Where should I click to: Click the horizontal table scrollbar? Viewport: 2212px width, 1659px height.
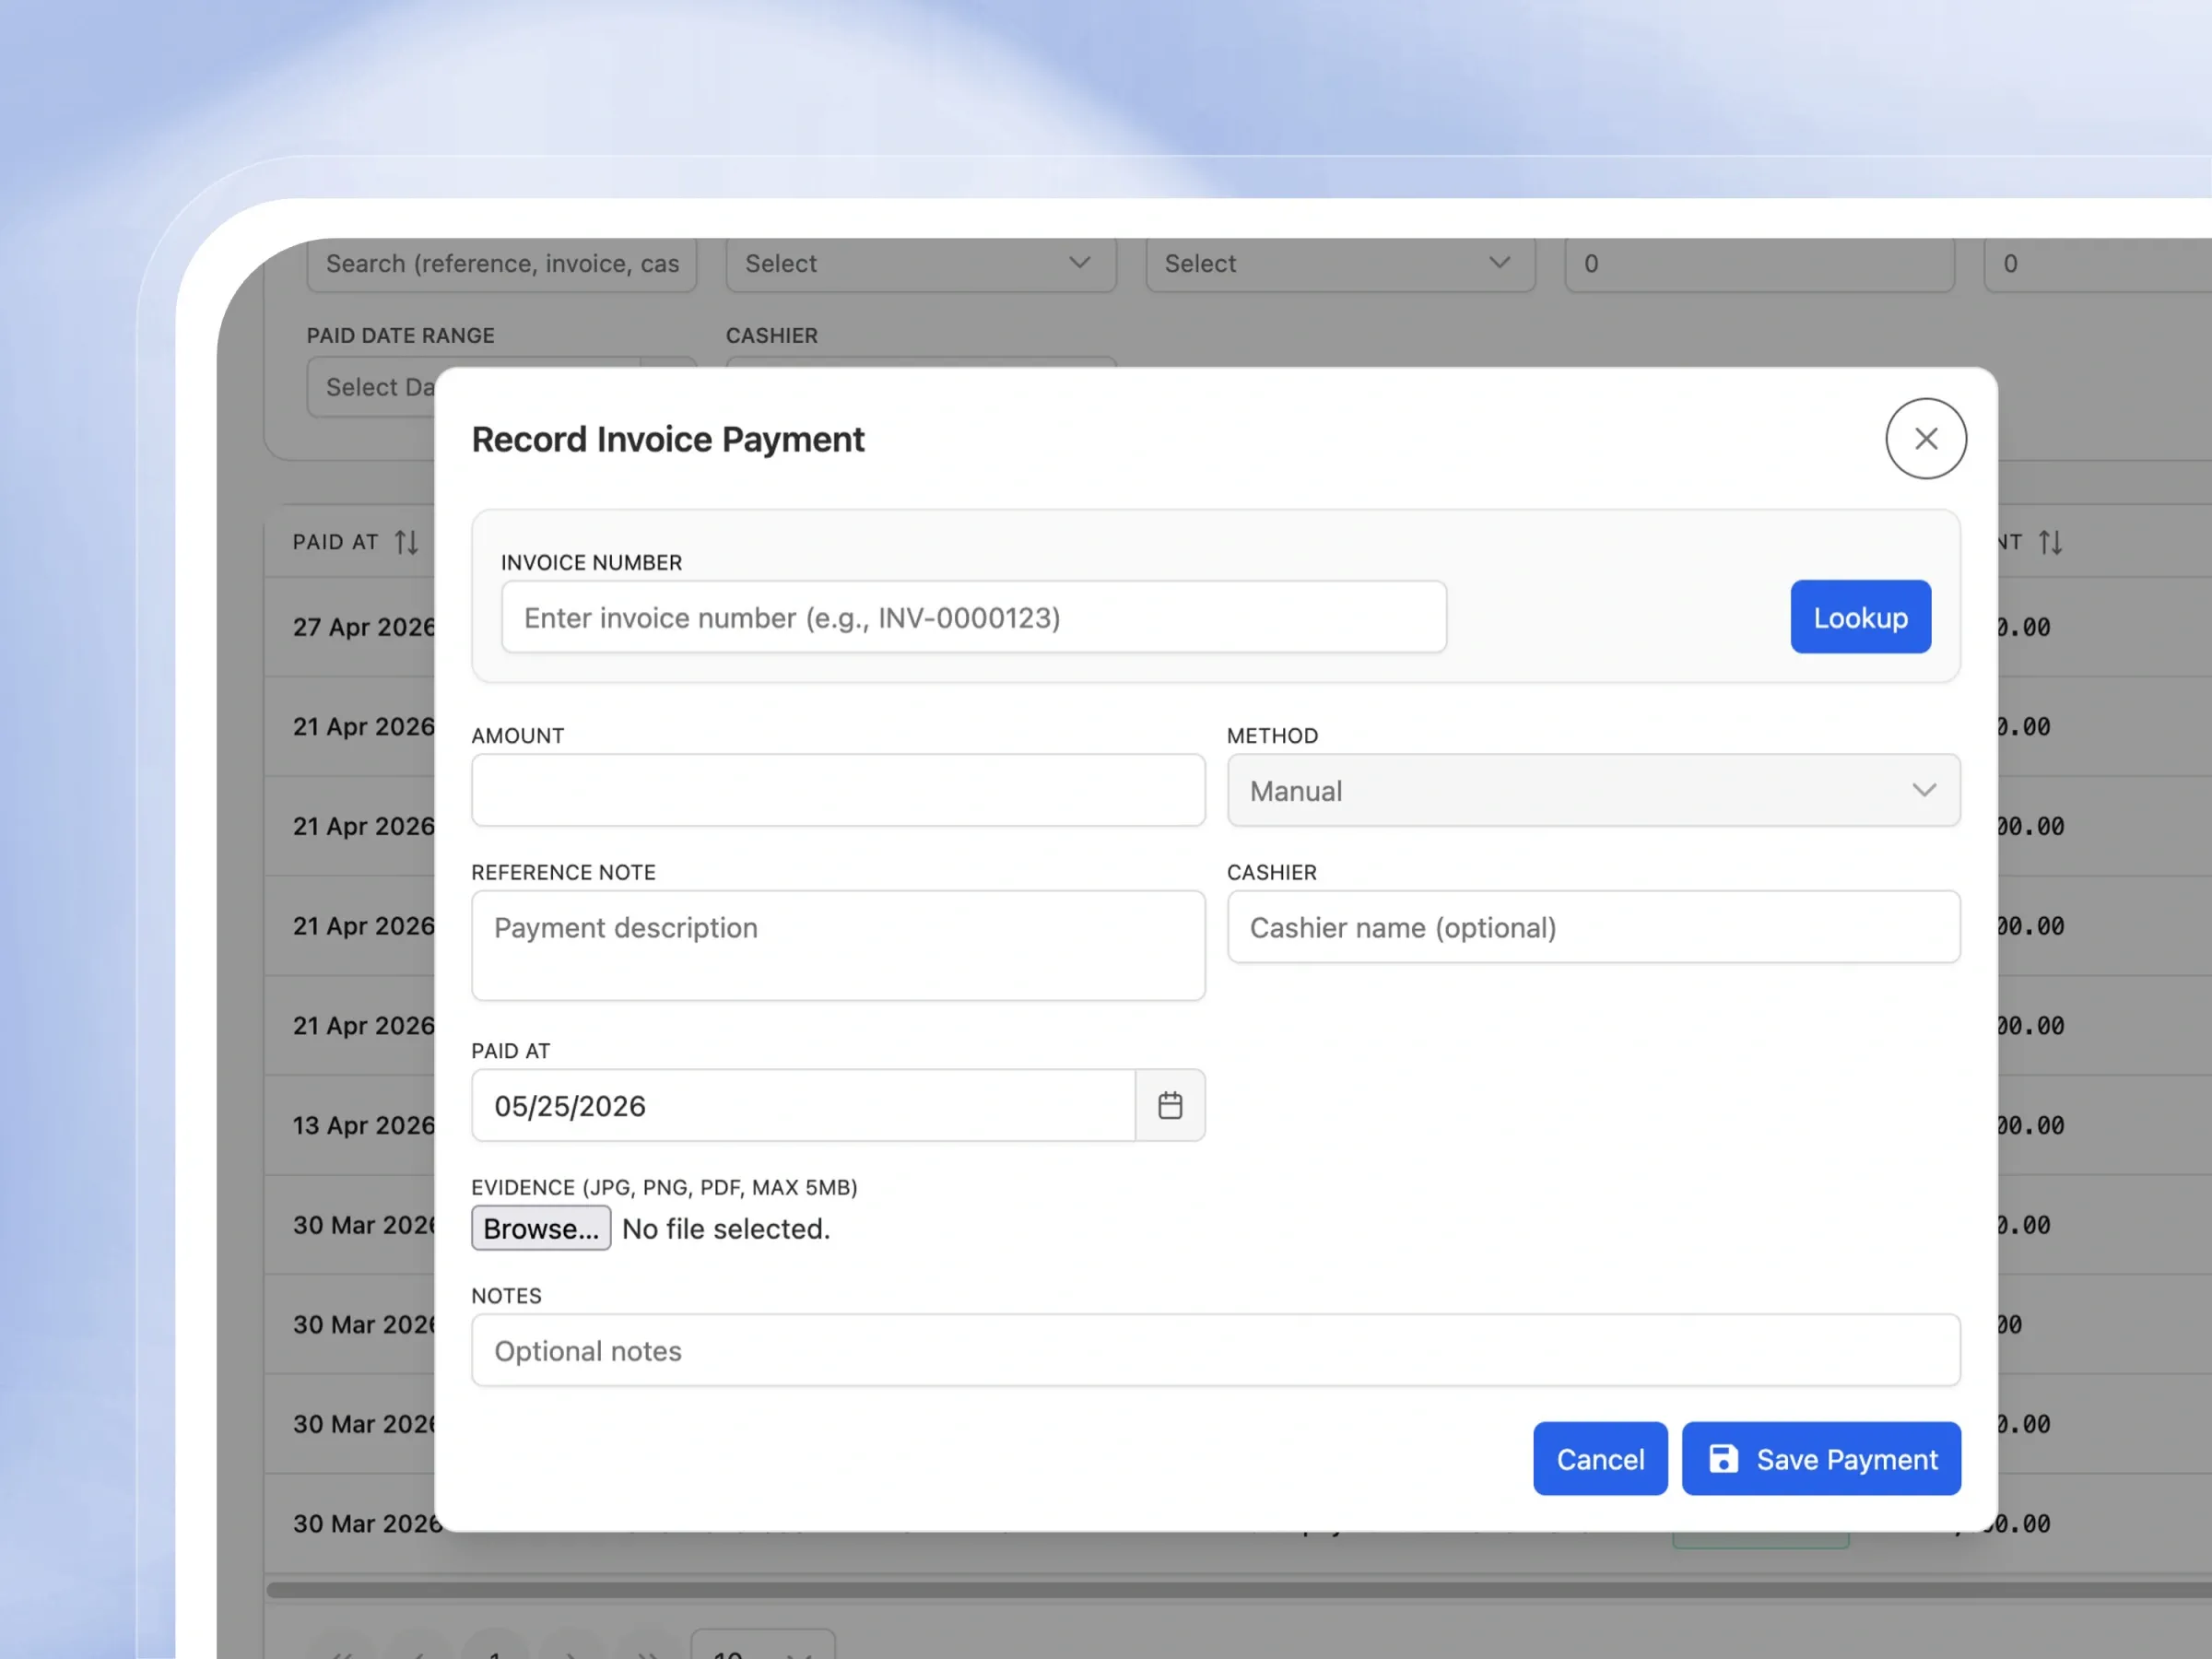[x=1238, y=1589]
